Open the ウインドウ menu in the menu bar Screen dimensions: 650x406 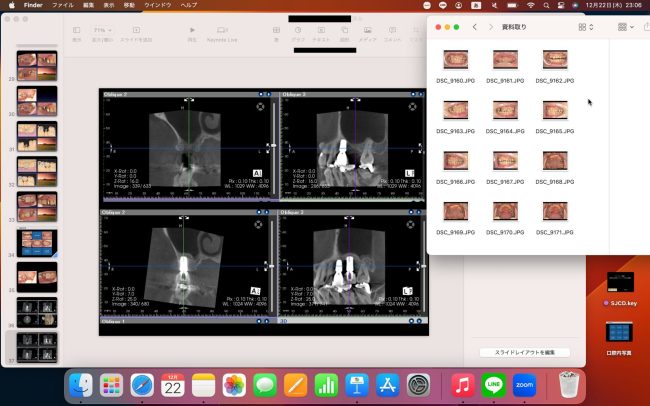click(157, 5)
